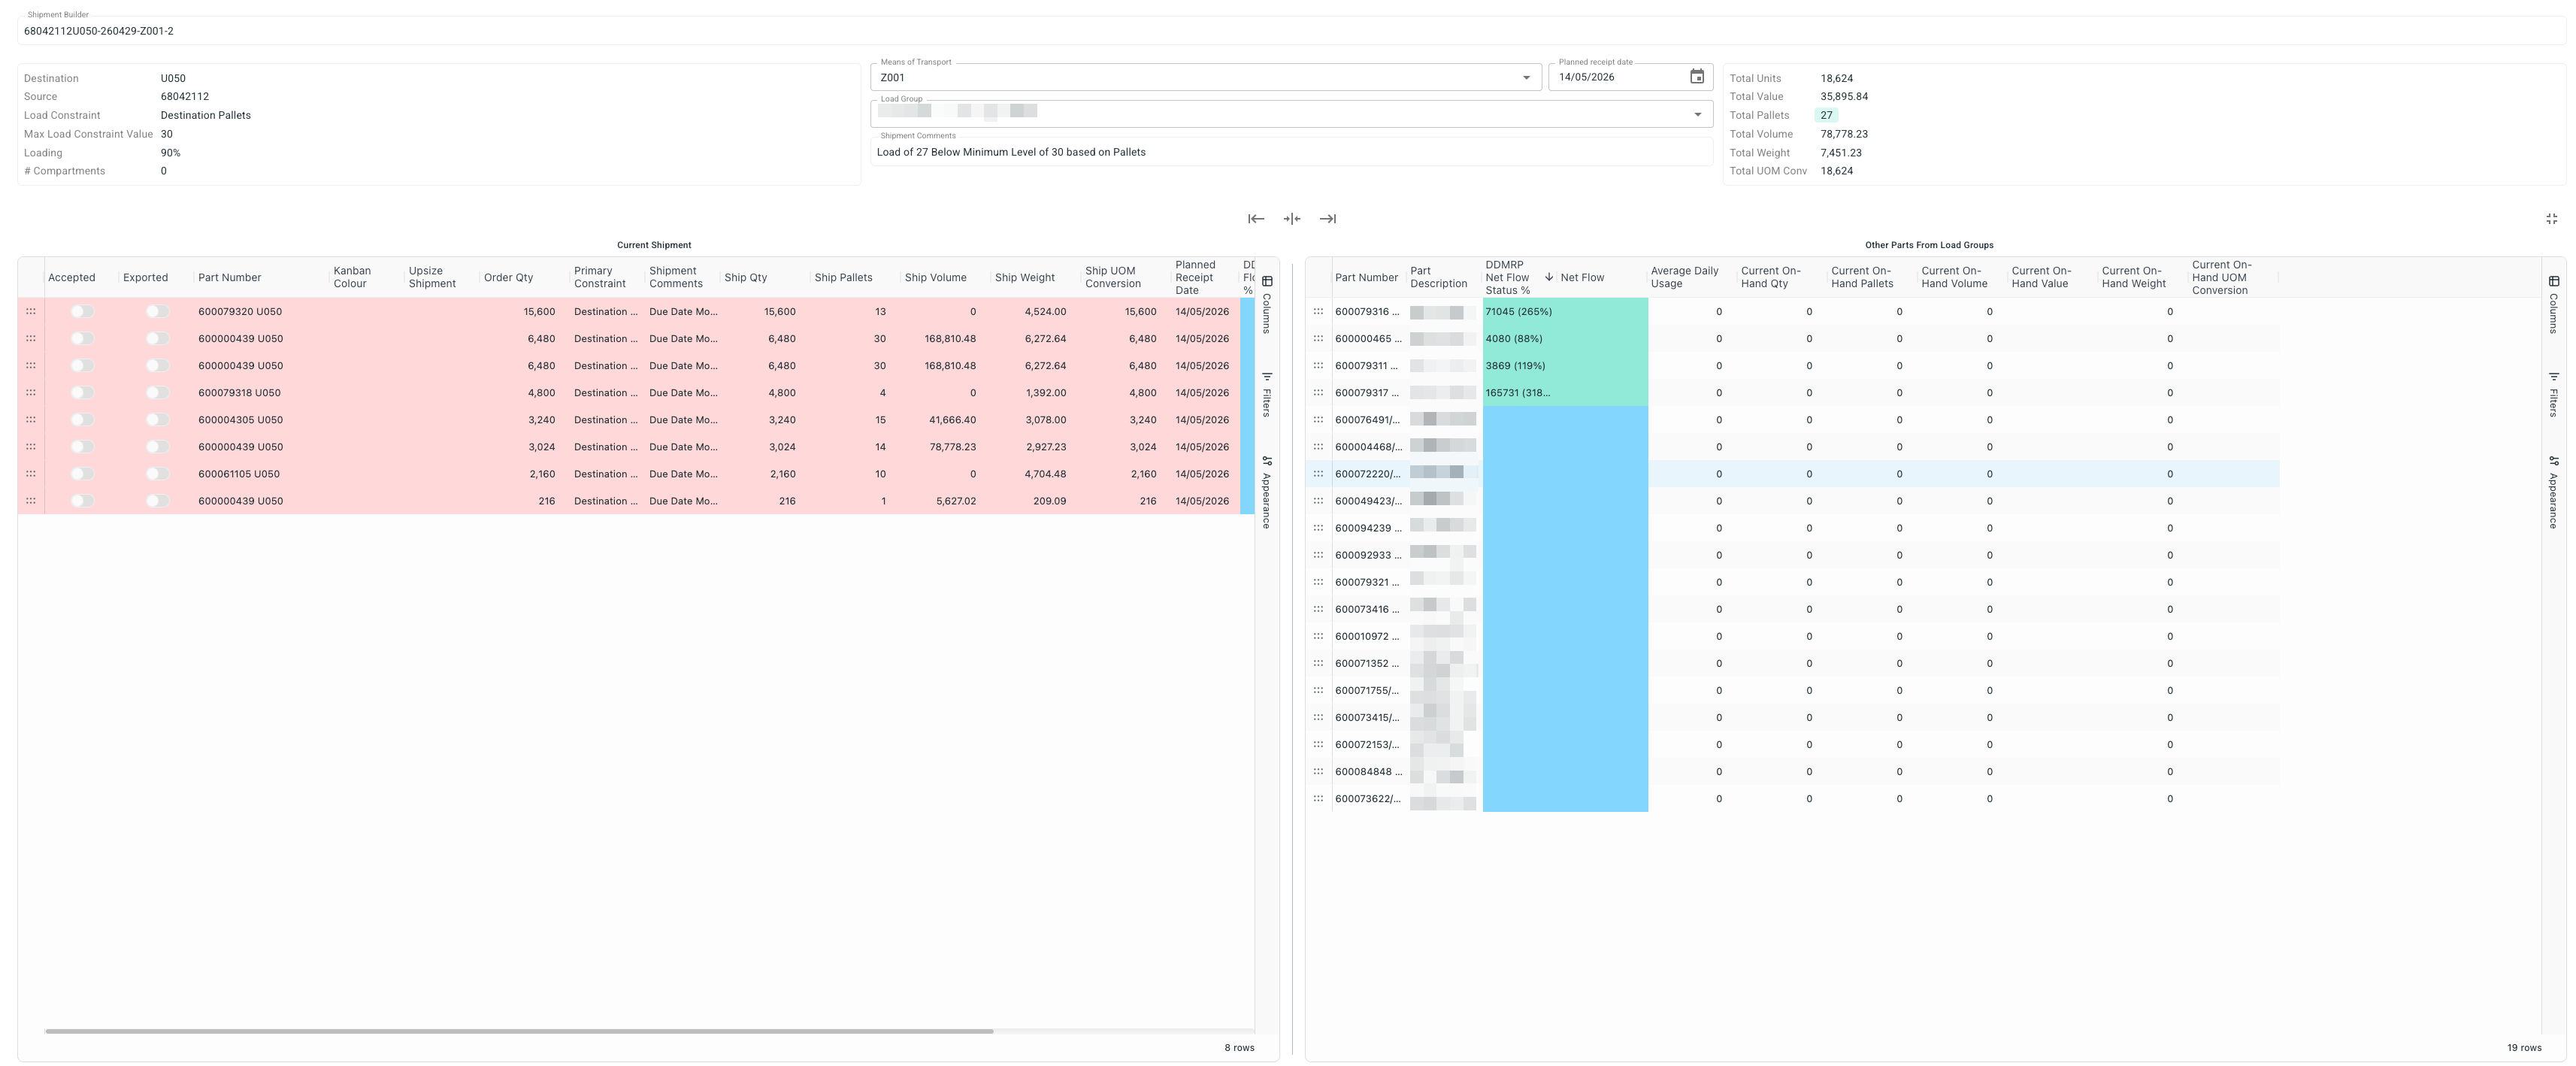Toggle Accepted for part 600079318 U050
Screen dimensions: 2576x1066
[82, 393]
